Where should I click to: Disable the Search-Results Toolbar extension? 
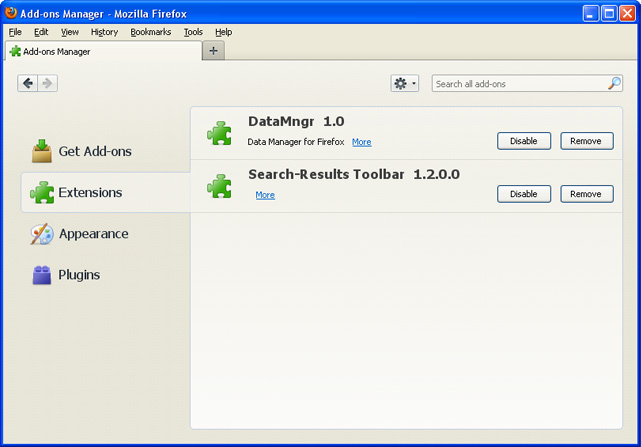[x=524, y=194]
